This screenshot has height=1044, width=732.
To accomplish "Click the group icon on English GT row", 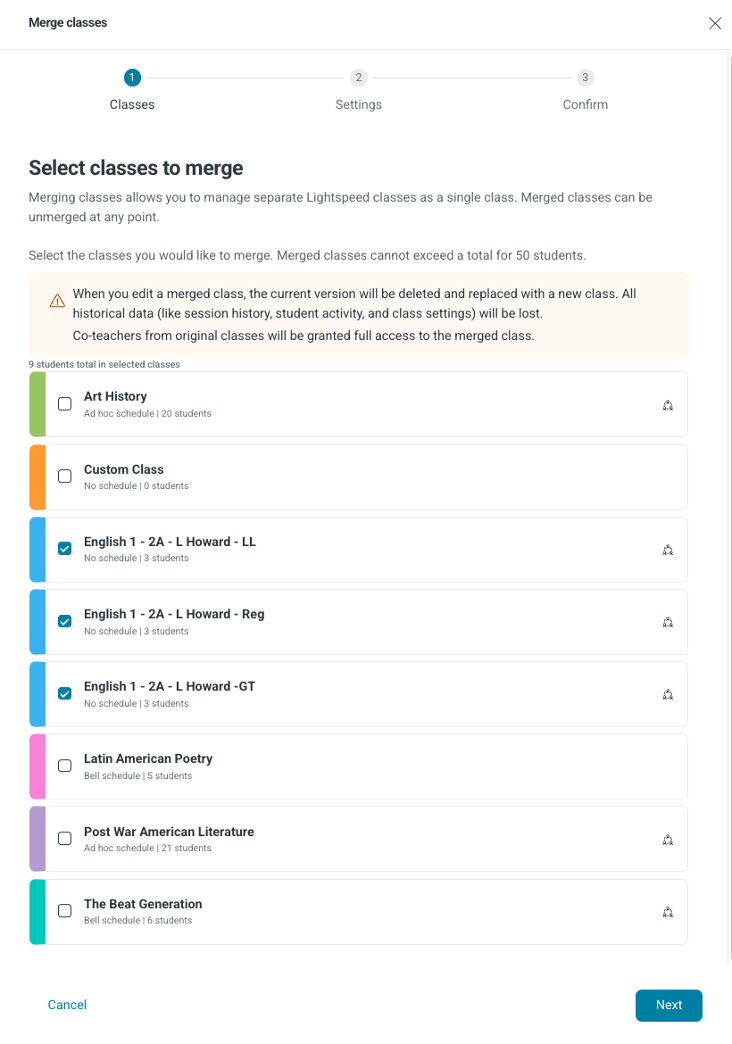I will click(667, 695).
